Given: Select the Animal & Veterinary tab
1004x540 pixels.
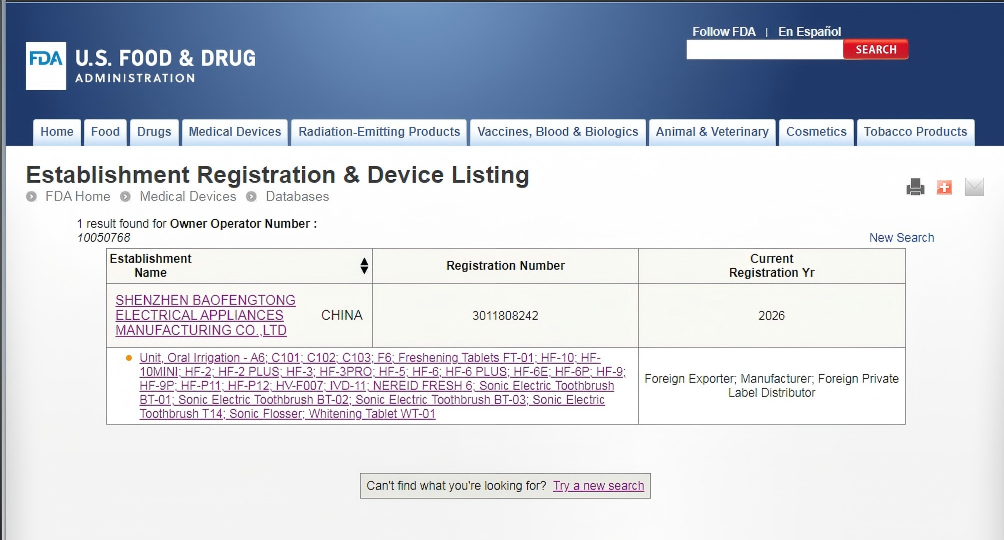Looking at the screenshot, I should (x=712, y=132).
